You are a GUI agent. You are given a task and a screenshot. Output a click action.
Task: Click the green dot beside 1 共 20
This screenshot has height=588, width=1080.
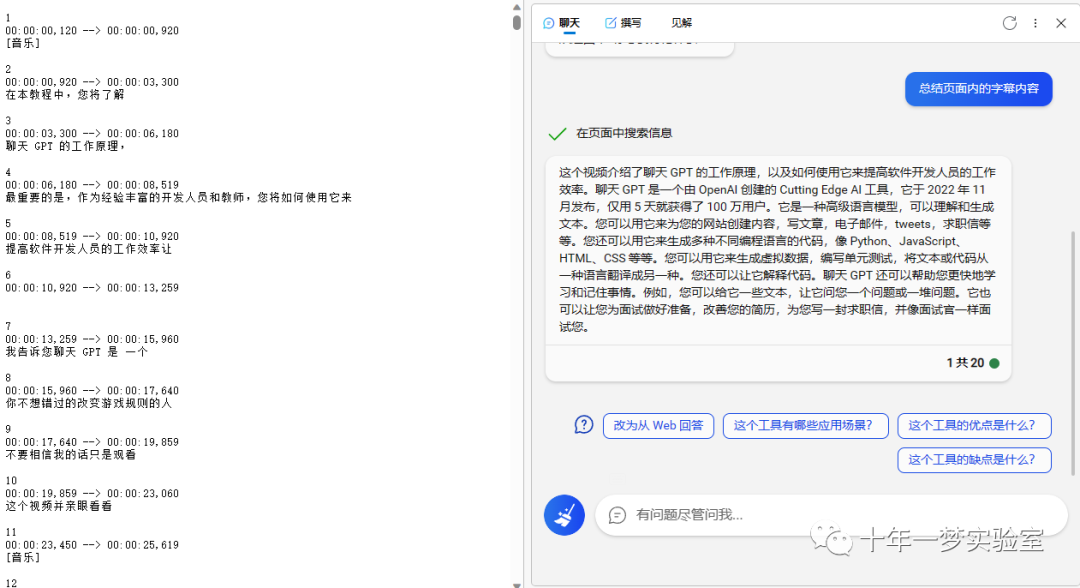point(994,363)
